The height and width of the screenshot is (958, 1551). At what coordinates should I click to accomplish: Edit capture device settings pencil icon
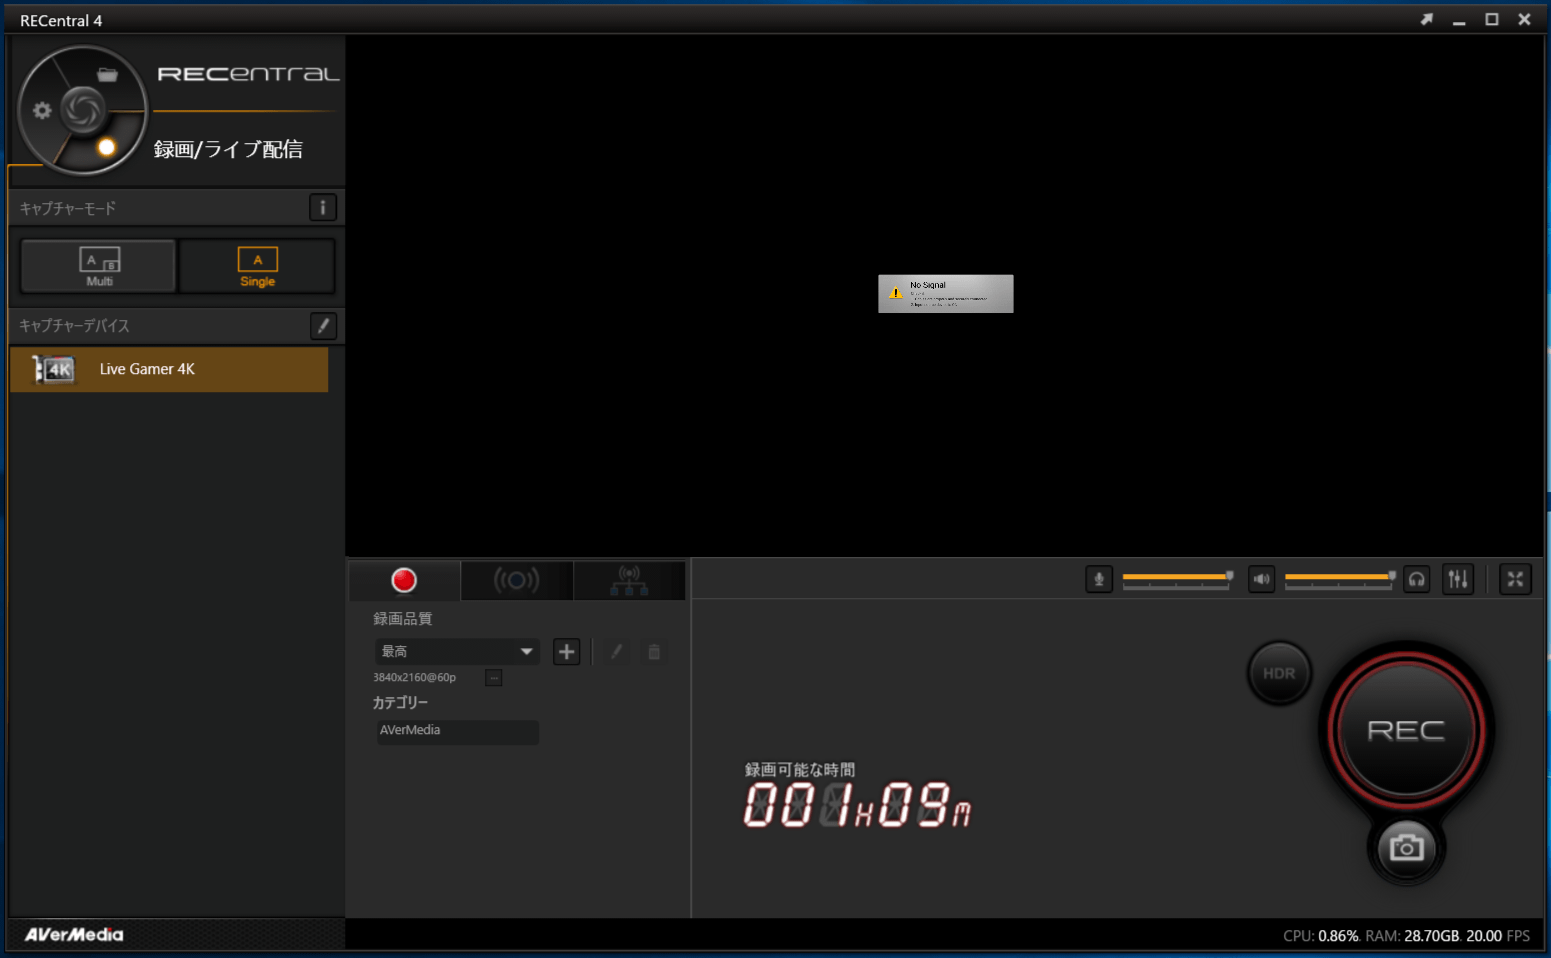323,326
